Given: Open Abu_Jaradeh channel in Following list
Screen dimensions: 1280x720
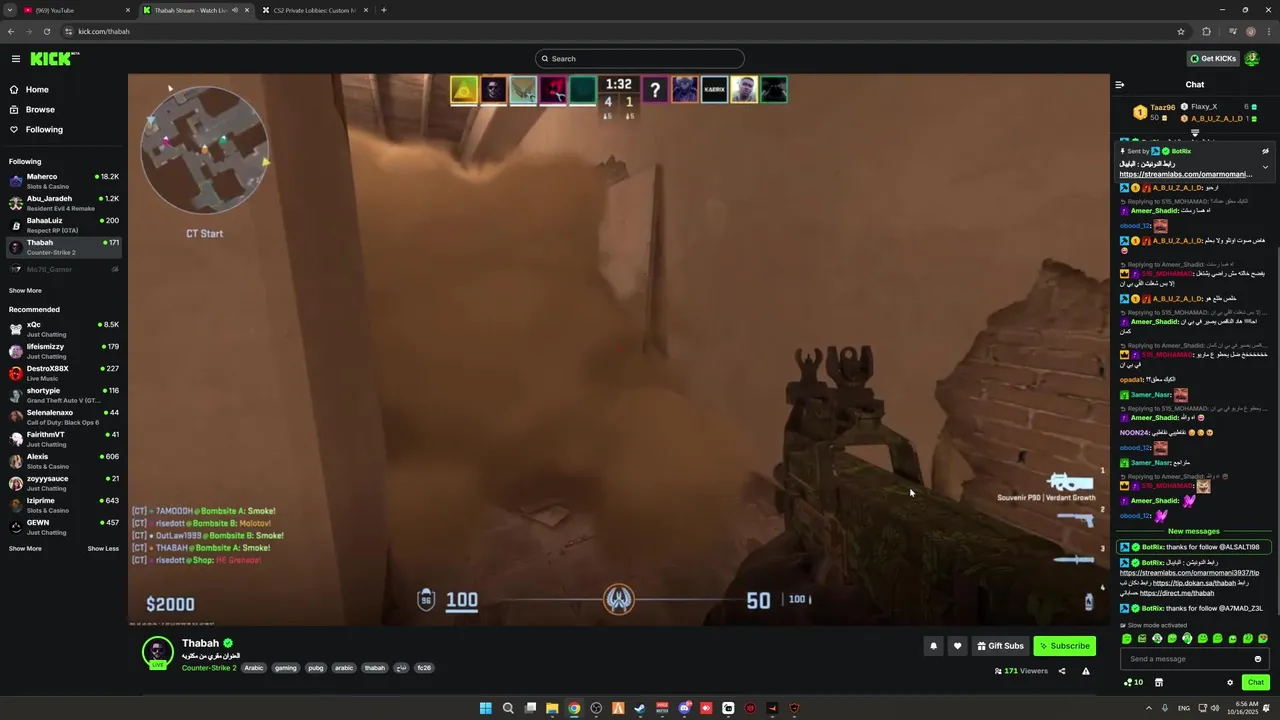Looking at the screenshot, I should [x=62, y=203].
